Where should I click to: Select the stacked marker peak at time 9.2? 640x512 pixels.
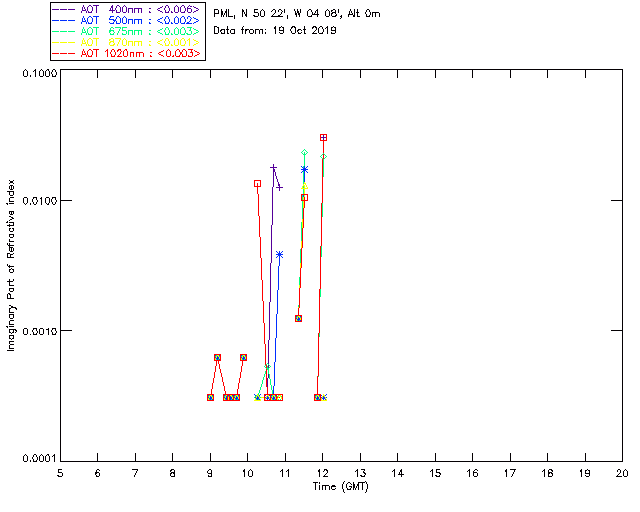(x=218, y=357)
